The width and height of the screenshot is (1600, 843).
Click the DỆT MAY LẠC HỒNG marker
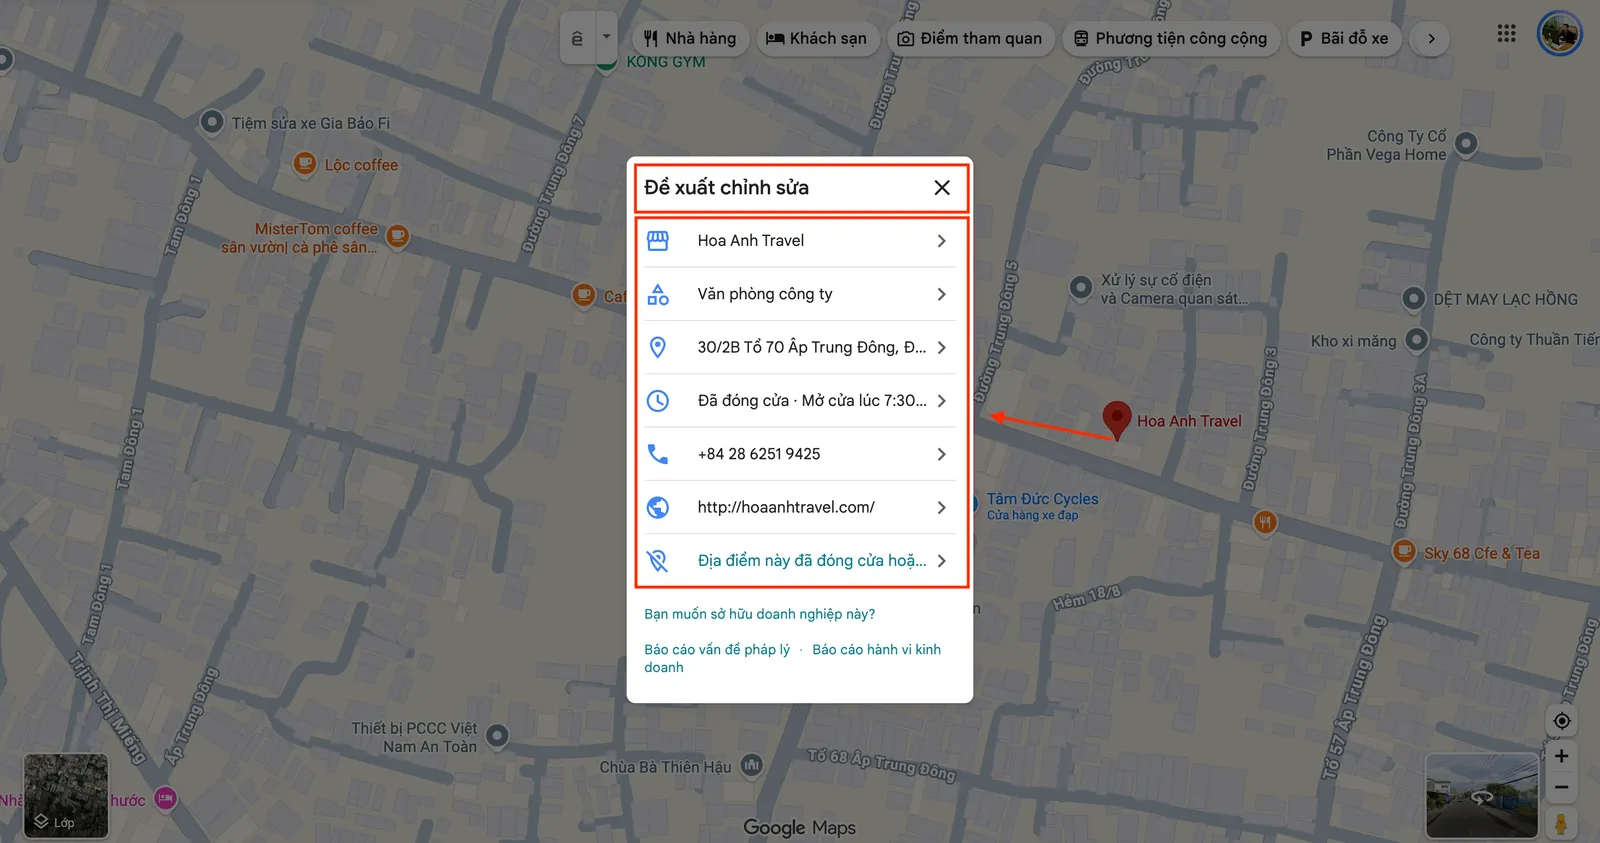1414,298
